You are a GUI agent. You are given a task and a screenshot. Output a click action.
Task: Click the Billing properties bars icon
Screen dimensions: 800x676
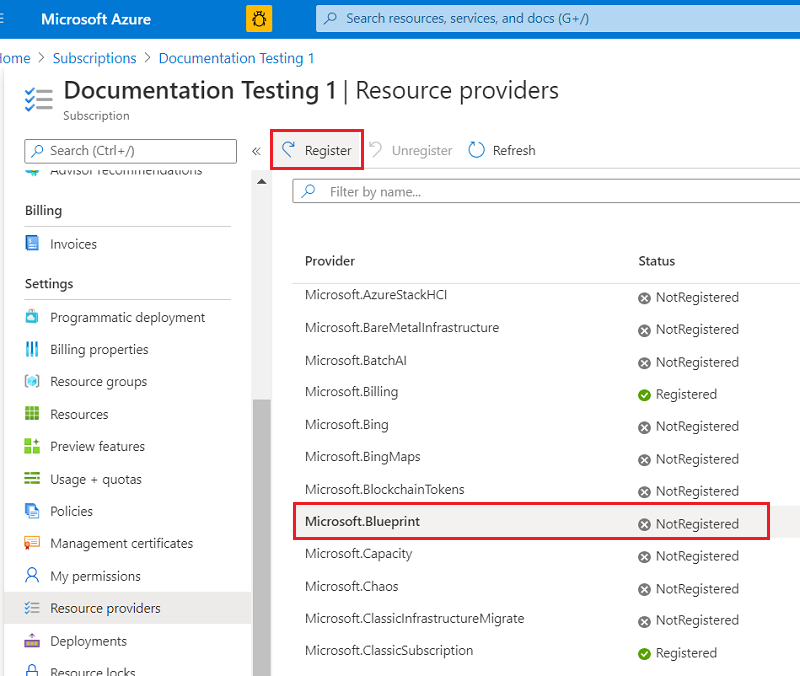click(x=32, y=349)
